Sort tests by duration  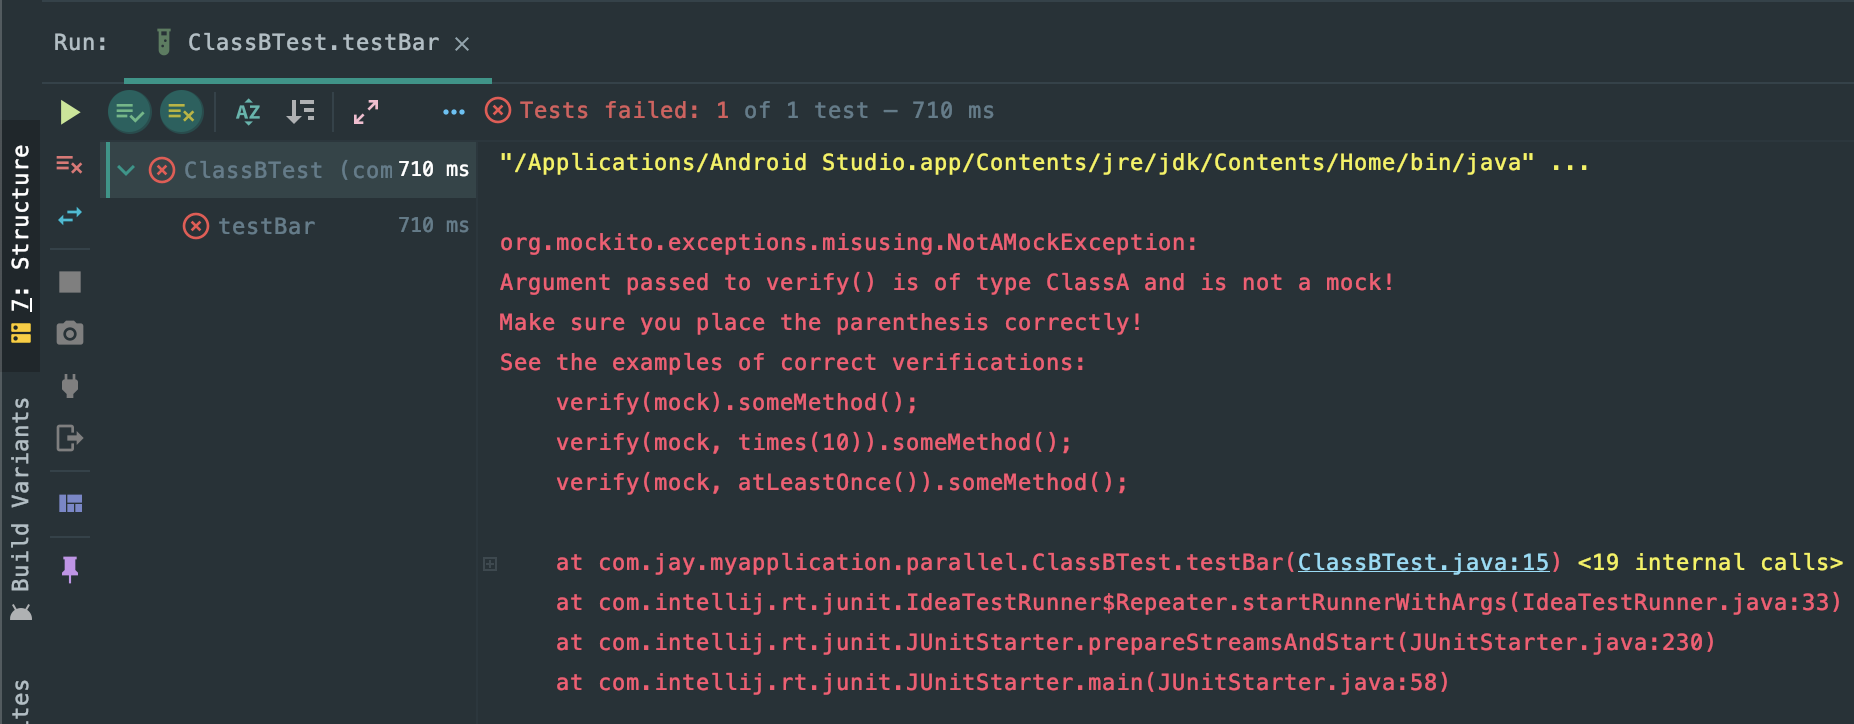click(x=300, y=112)
